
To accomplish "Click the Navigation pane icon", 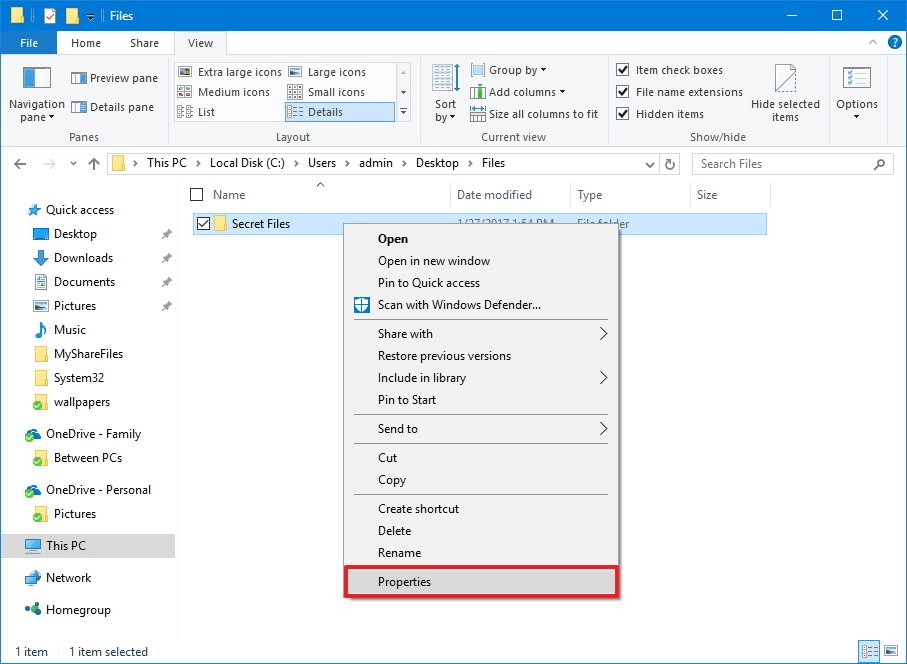I will point(36,78).
